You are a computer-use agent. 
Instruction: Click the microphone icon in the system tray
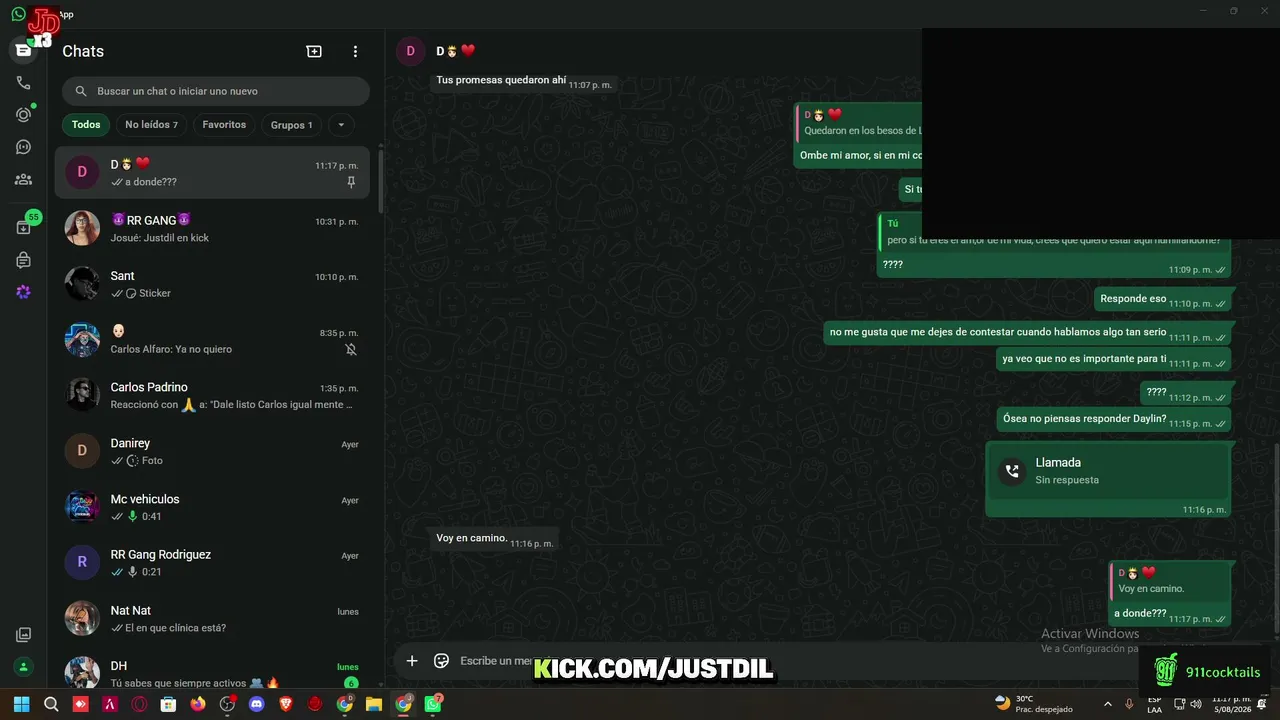(x=1129, y=704)
